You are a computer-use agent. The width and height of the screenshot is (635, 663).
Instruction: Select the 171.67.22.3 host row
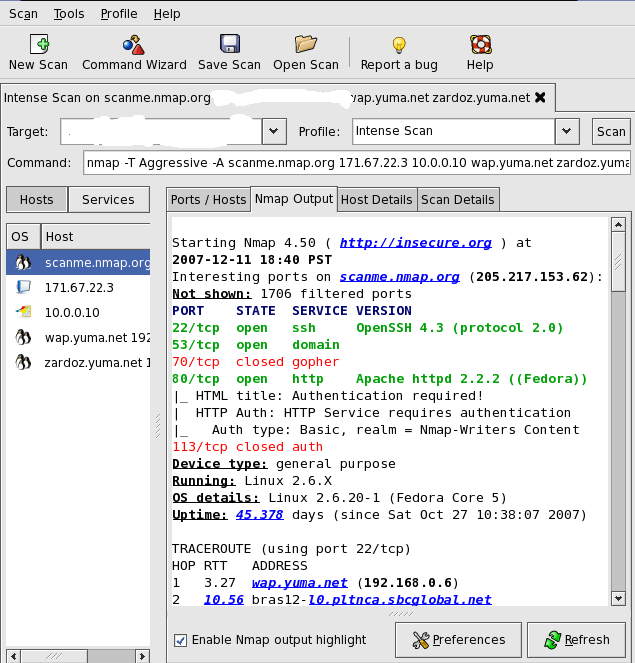click(78, 288)
